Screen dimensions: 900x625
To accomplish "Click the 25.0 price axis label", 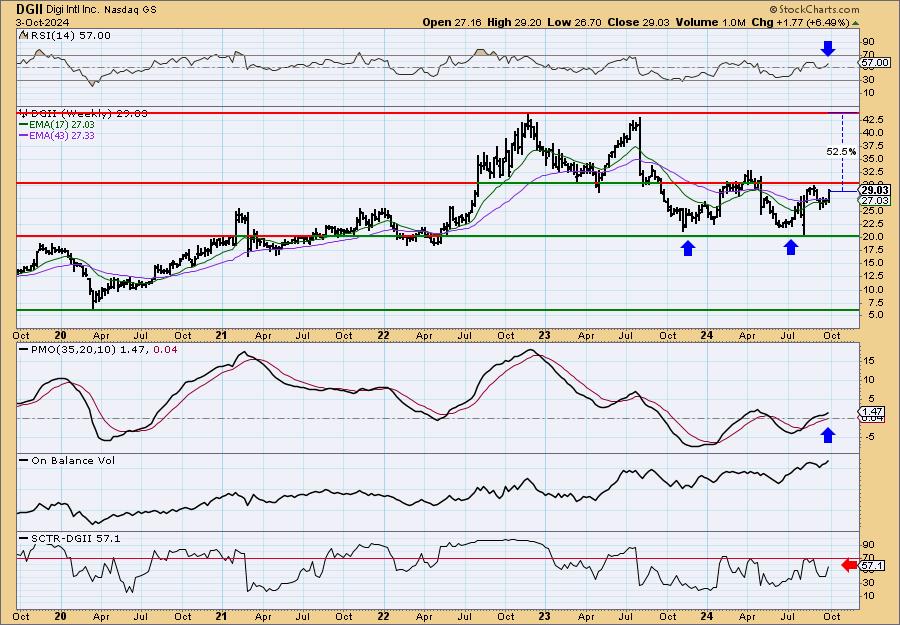I will tap(872, 211).
